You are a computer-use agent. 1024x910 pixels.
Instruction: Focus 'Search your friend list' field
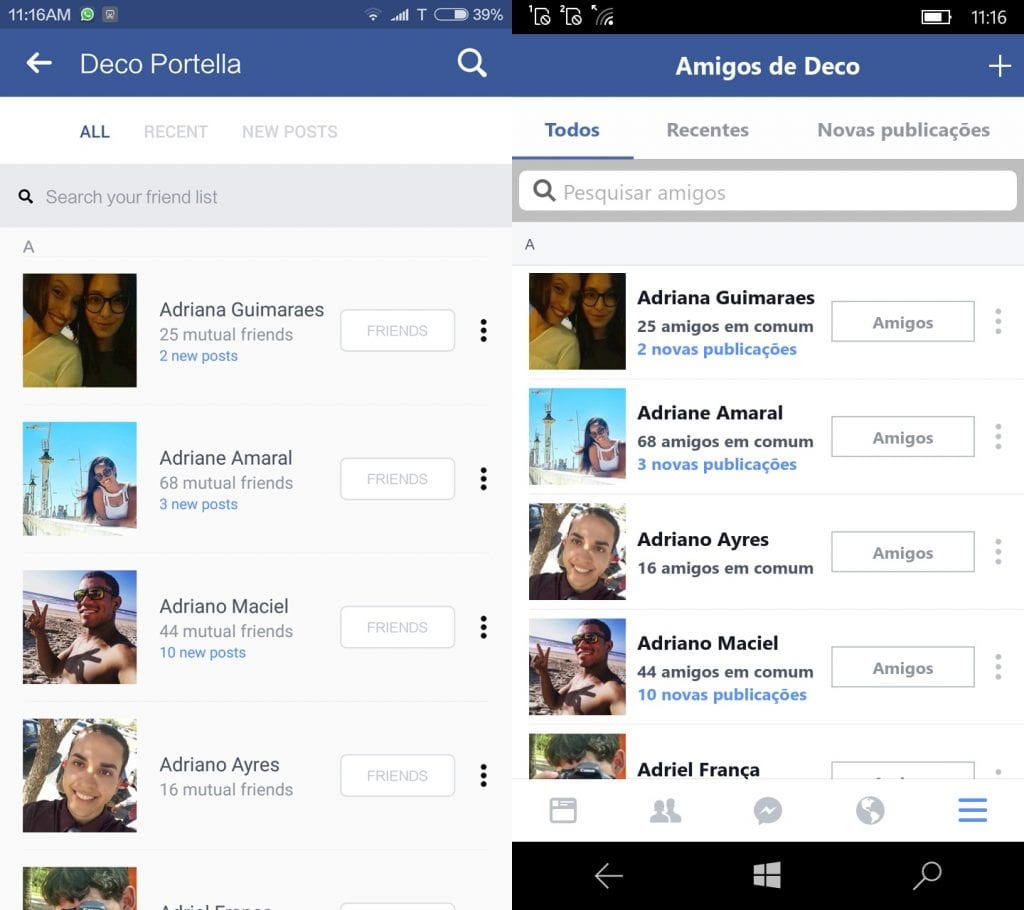pyautogui.click(x=256, y=197)
